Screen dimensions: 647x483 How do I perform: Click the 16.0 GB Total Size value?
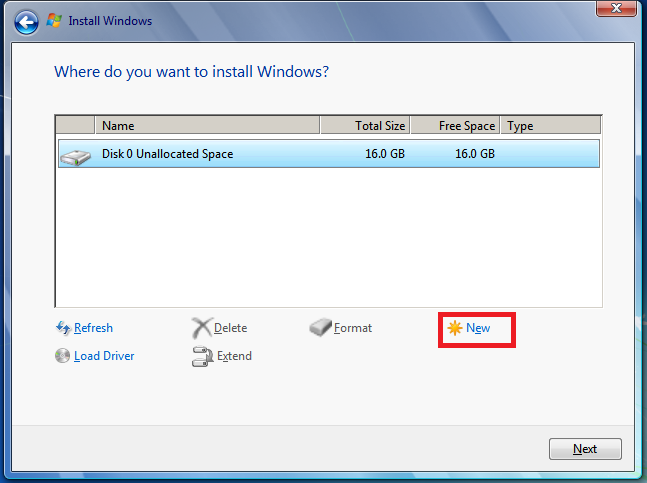pyautogui.click(x=385, y=154)
